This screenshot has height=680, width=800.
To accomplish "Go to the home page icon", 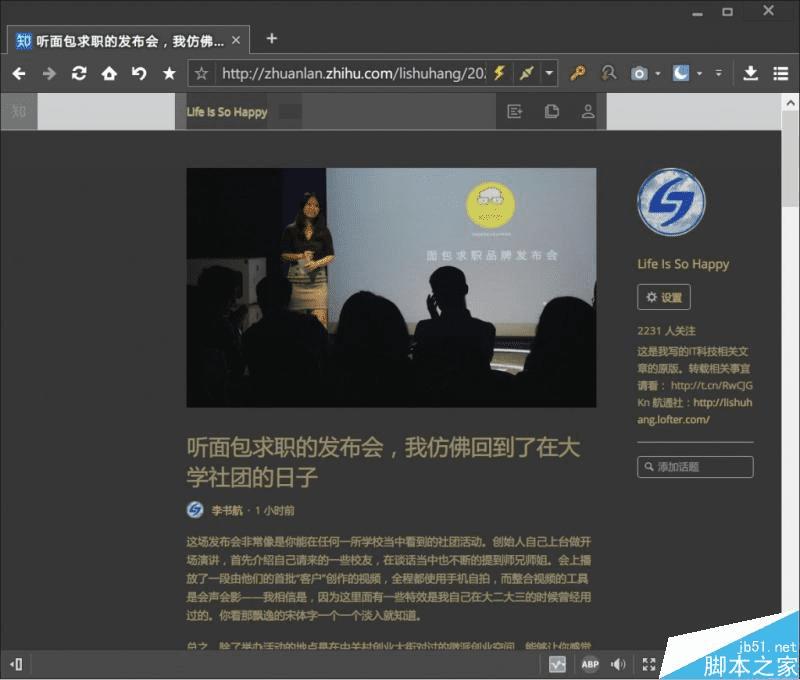I will (x=109, y=74).
